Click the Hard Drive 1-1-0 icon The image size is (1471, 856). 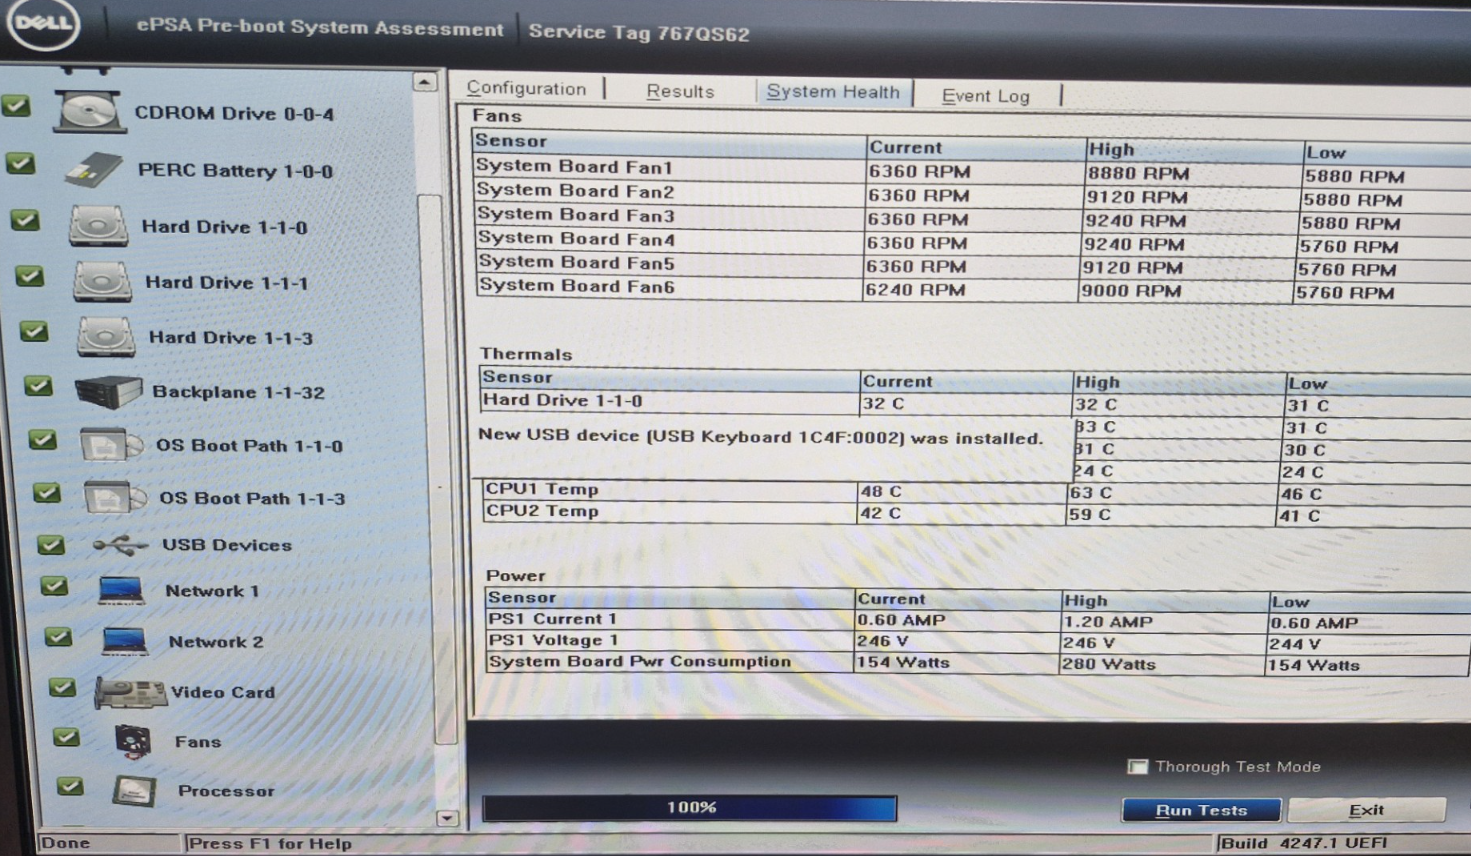pos(98,226)
